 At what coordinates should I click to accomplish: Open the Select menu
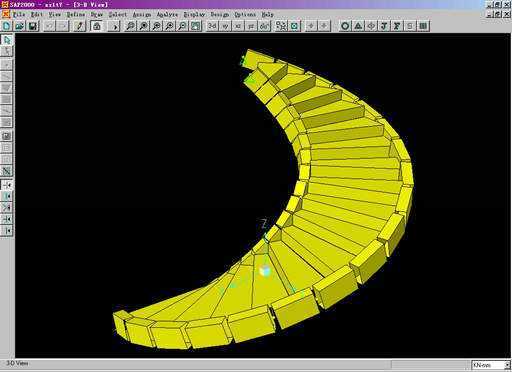click(118, 15)
